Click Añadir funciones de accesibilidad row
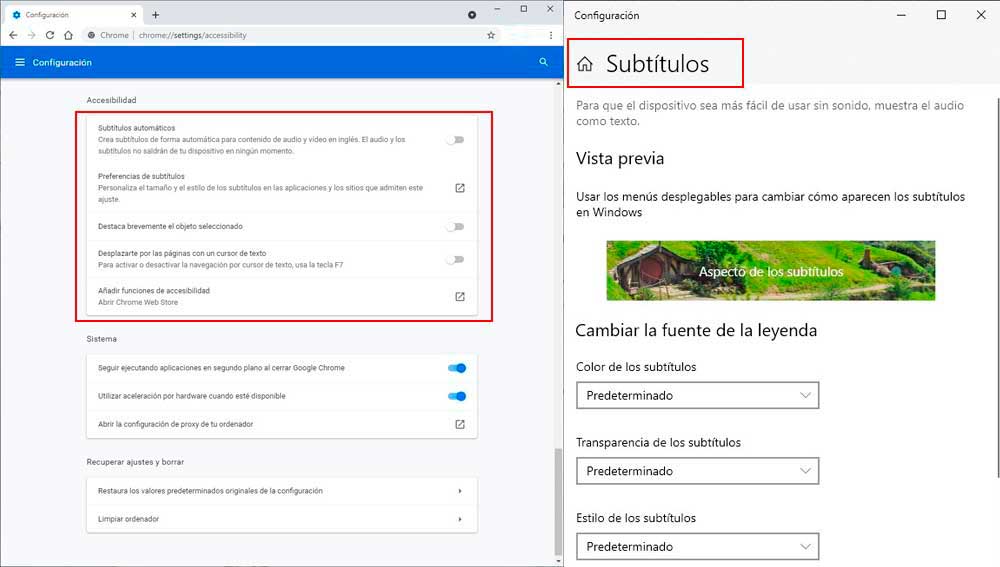 (281, 297)
